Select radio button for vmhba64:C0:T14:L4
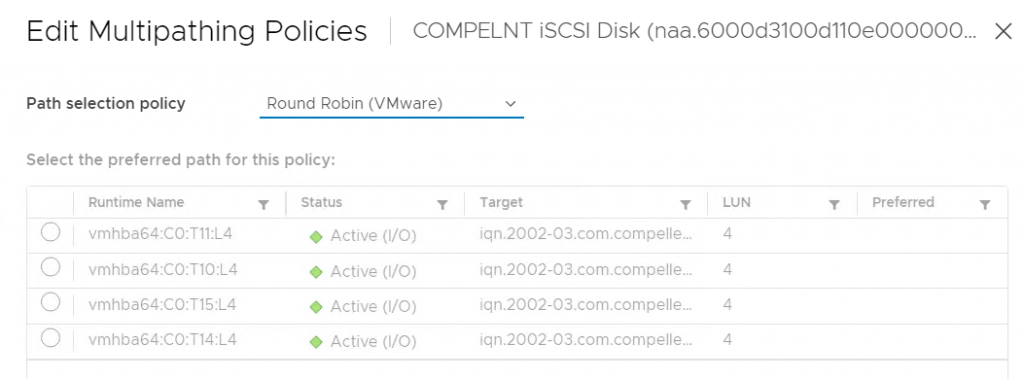Image resolution: width=1024 pixels, height=379 pixels. tap(50, 337)
